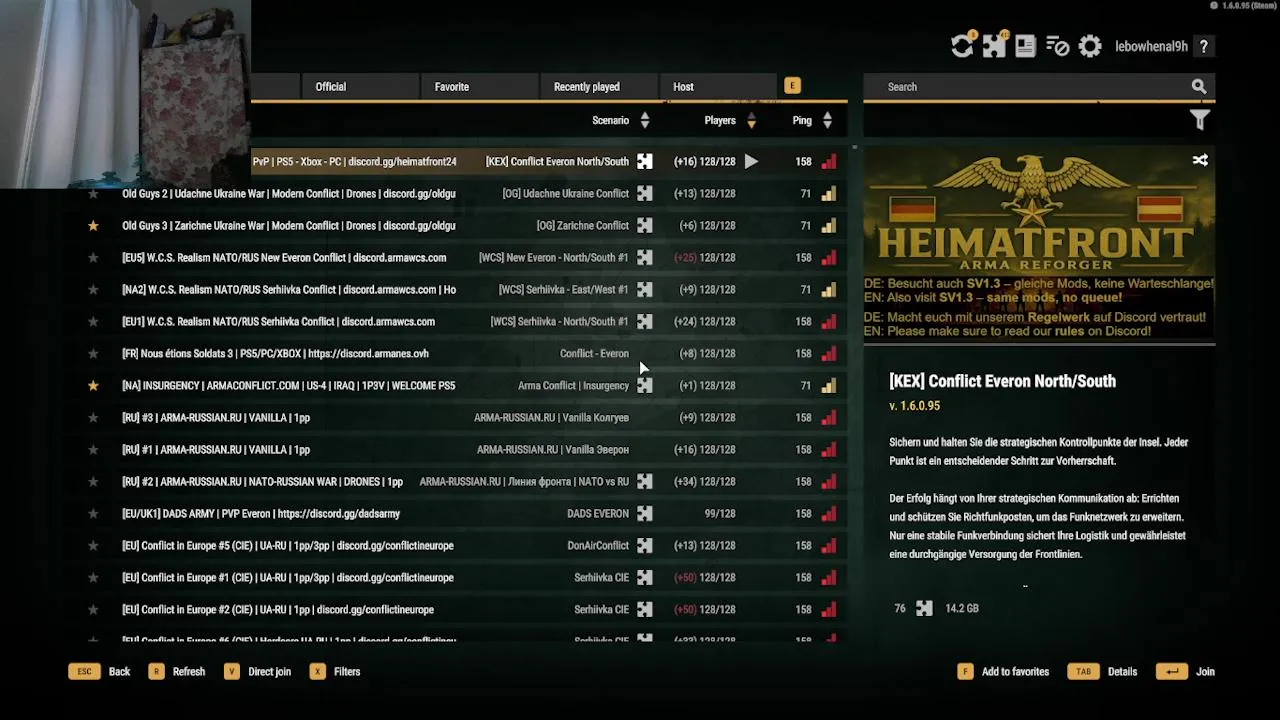Open the funnel filter icon

click(1200, 120)
